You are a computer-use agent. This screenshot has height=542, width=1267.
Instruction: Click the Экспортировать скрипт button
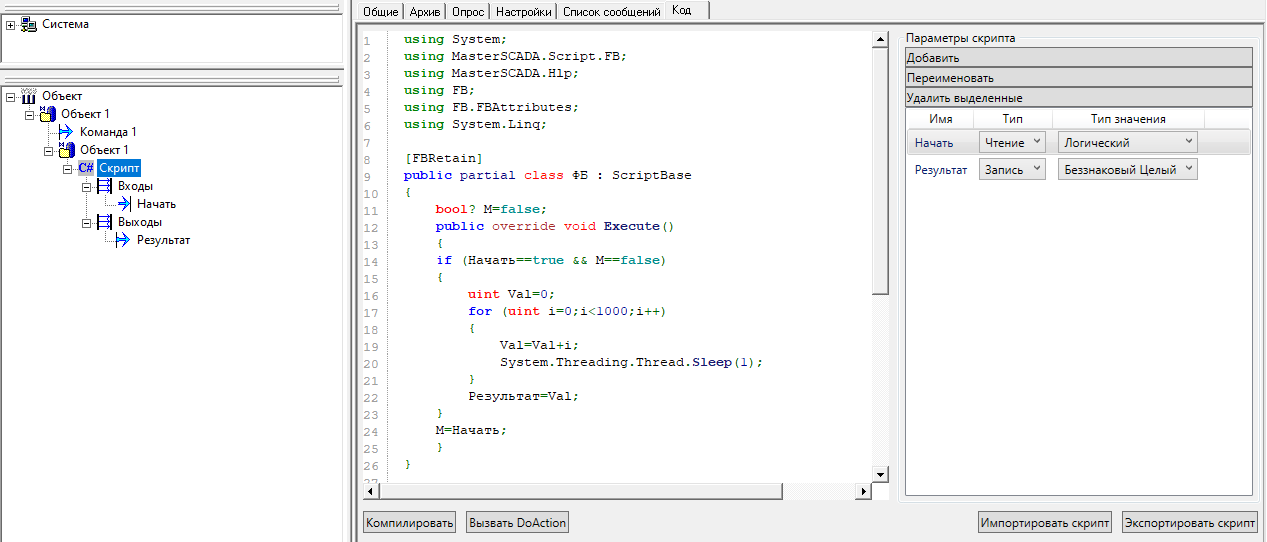[1189, 522]
